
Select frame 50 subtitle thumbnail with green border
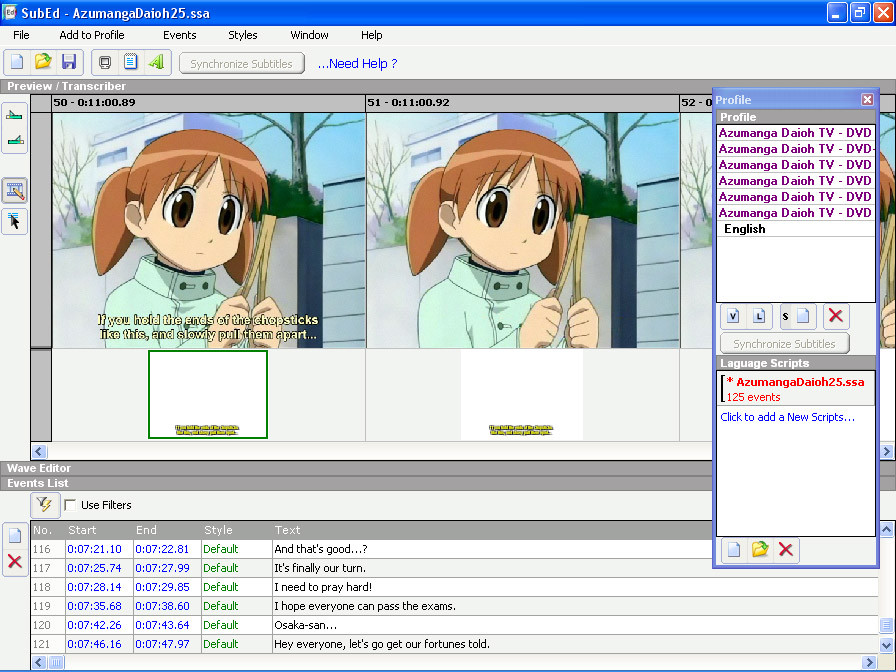click(208, 395)
